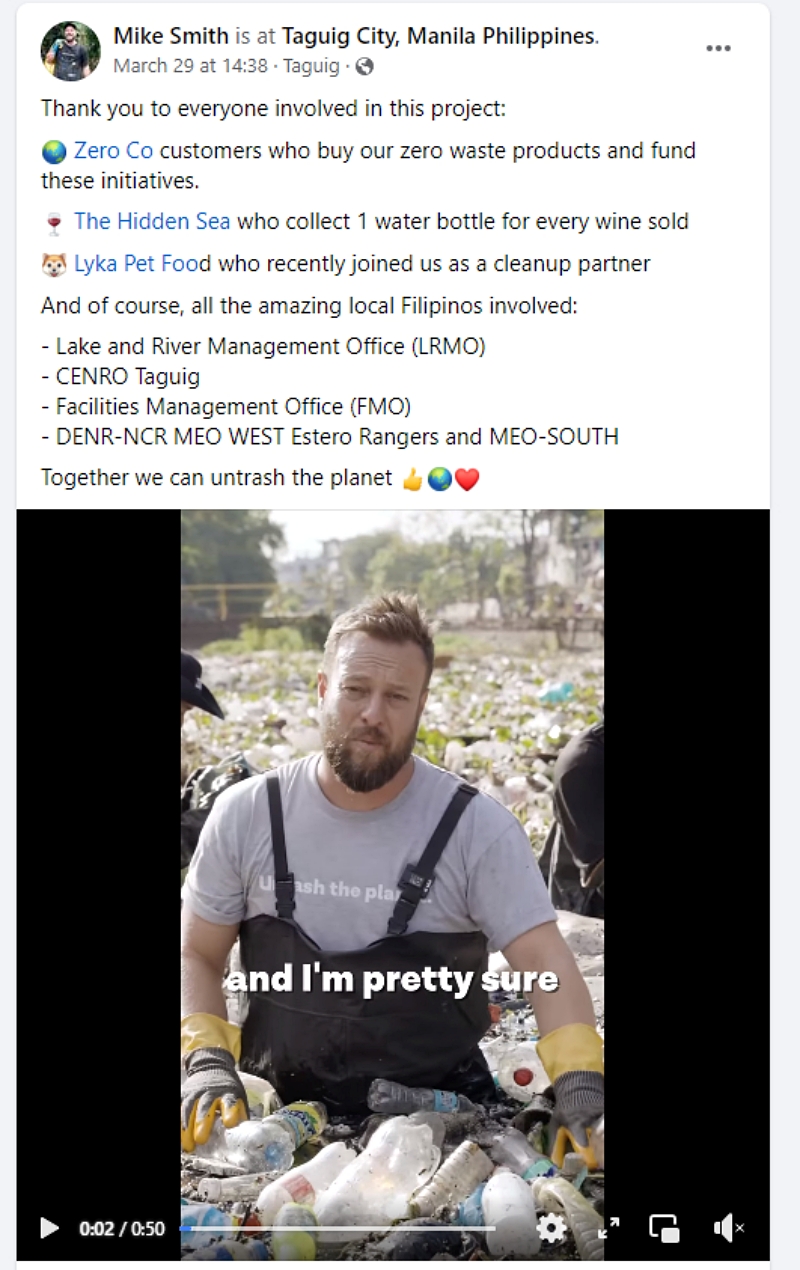
Task: Click the globe emoji beside Zero Co
Action: click(54, 152)
